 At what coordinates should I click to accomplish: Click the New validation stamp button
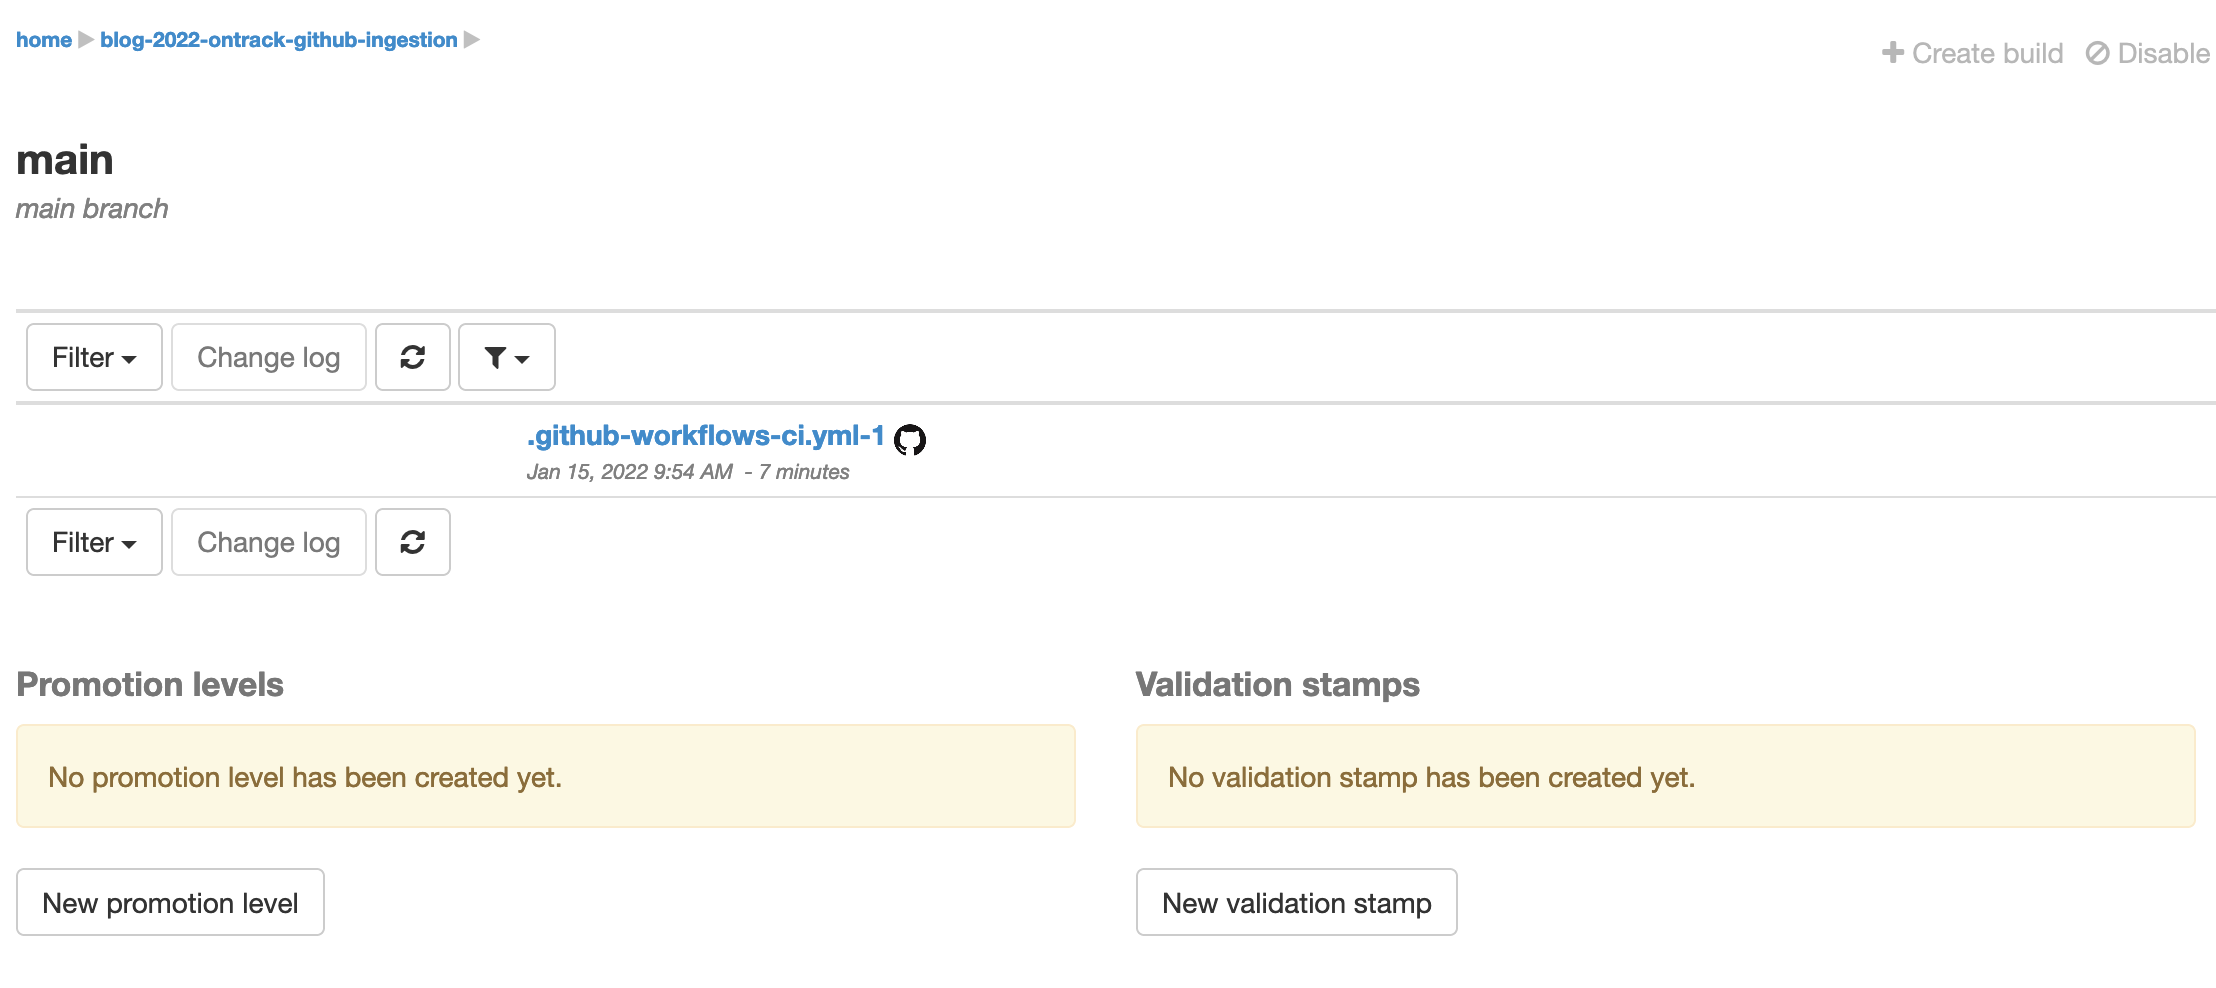tap(1296, 902)
